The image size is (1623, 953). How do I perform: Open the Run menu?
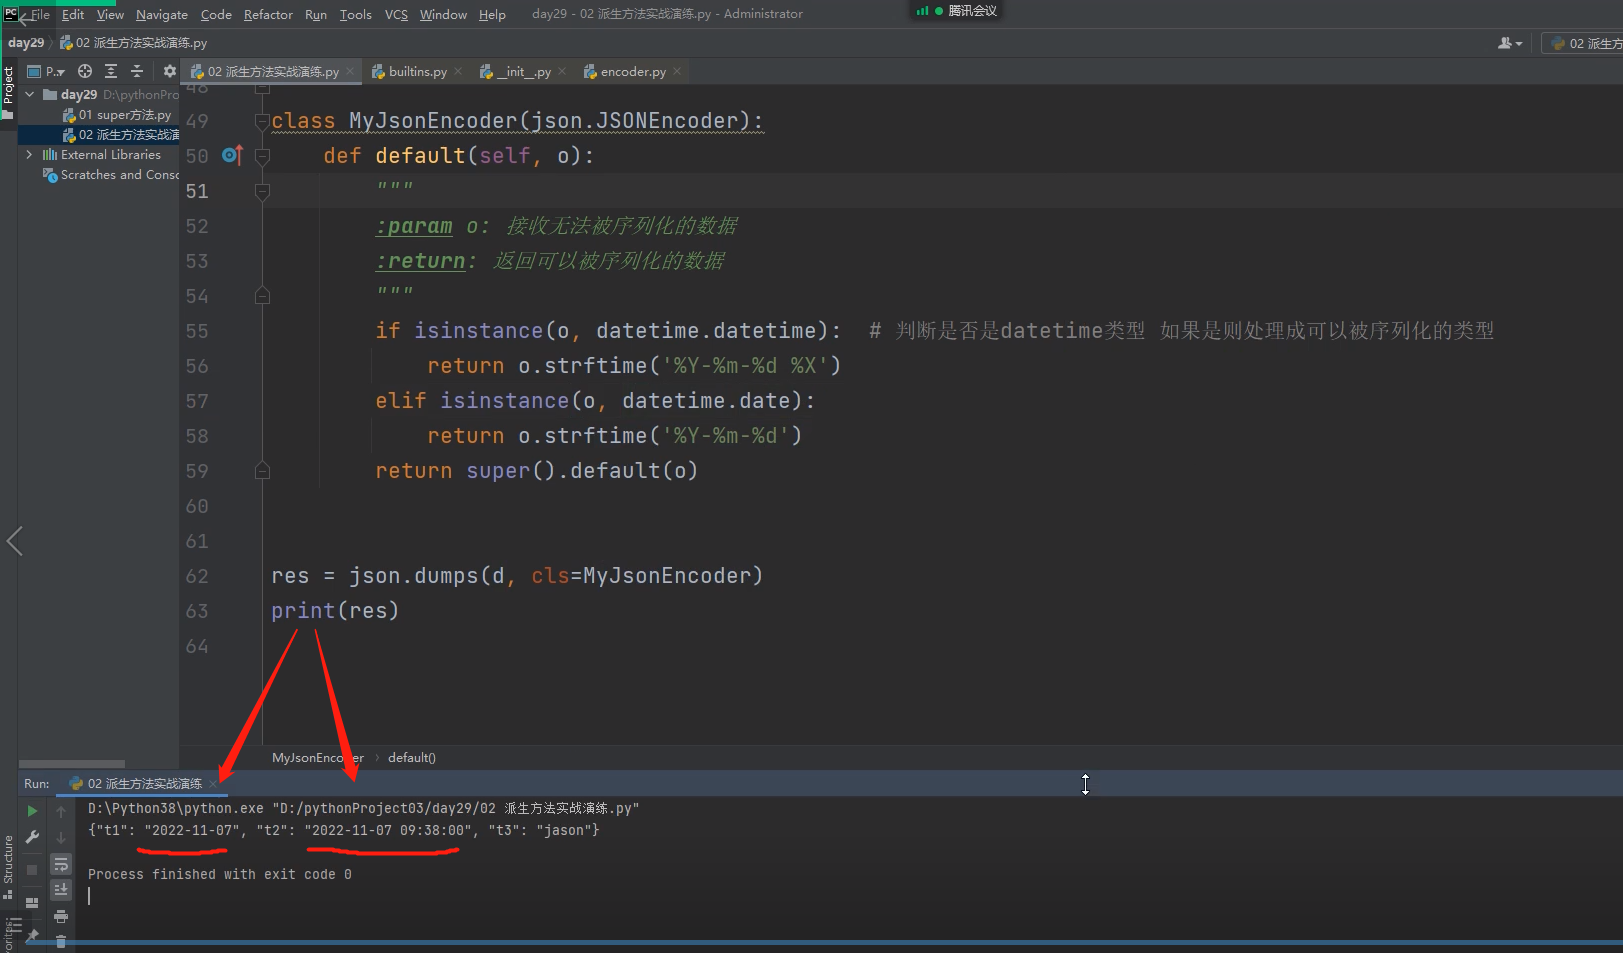[316, 14]
